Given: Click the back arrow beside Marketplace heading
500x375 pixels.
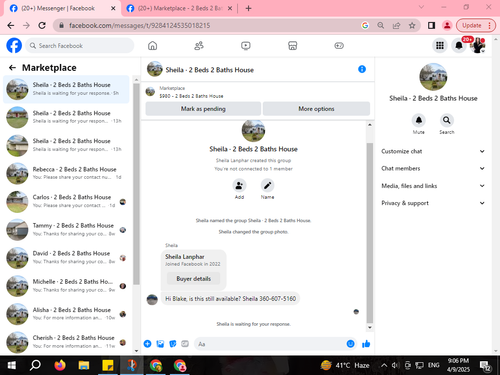Looking at the screenshot, I should click(x=12, y=68).
